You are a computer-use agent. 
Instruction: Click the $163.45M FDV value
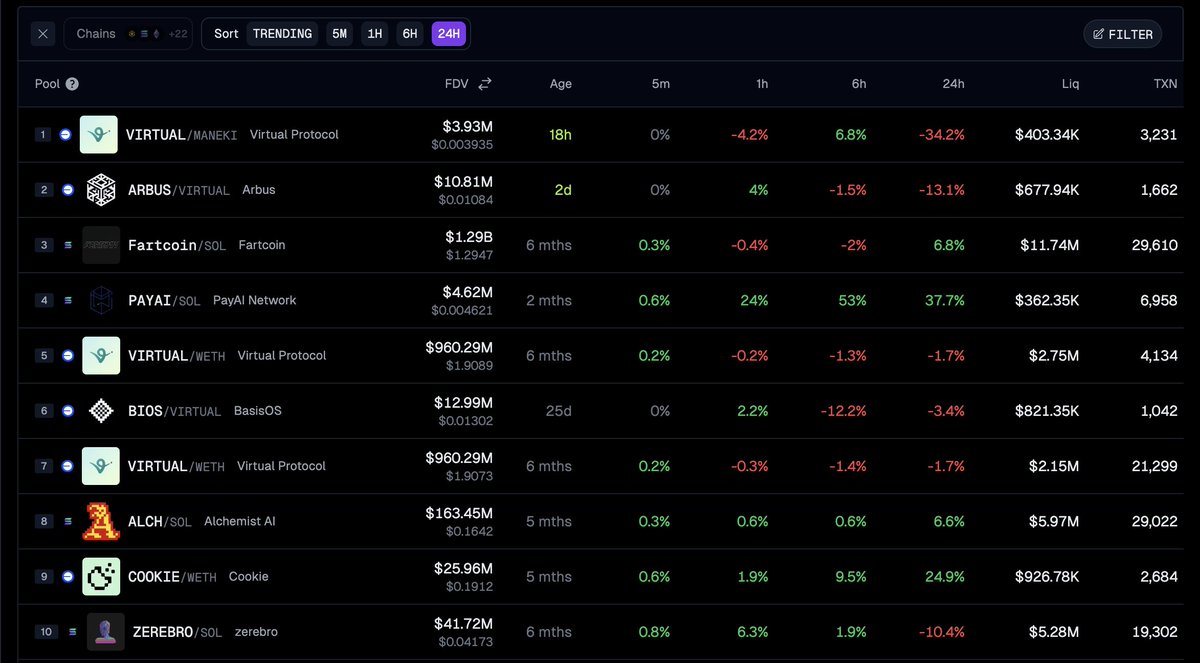(460, 513)
